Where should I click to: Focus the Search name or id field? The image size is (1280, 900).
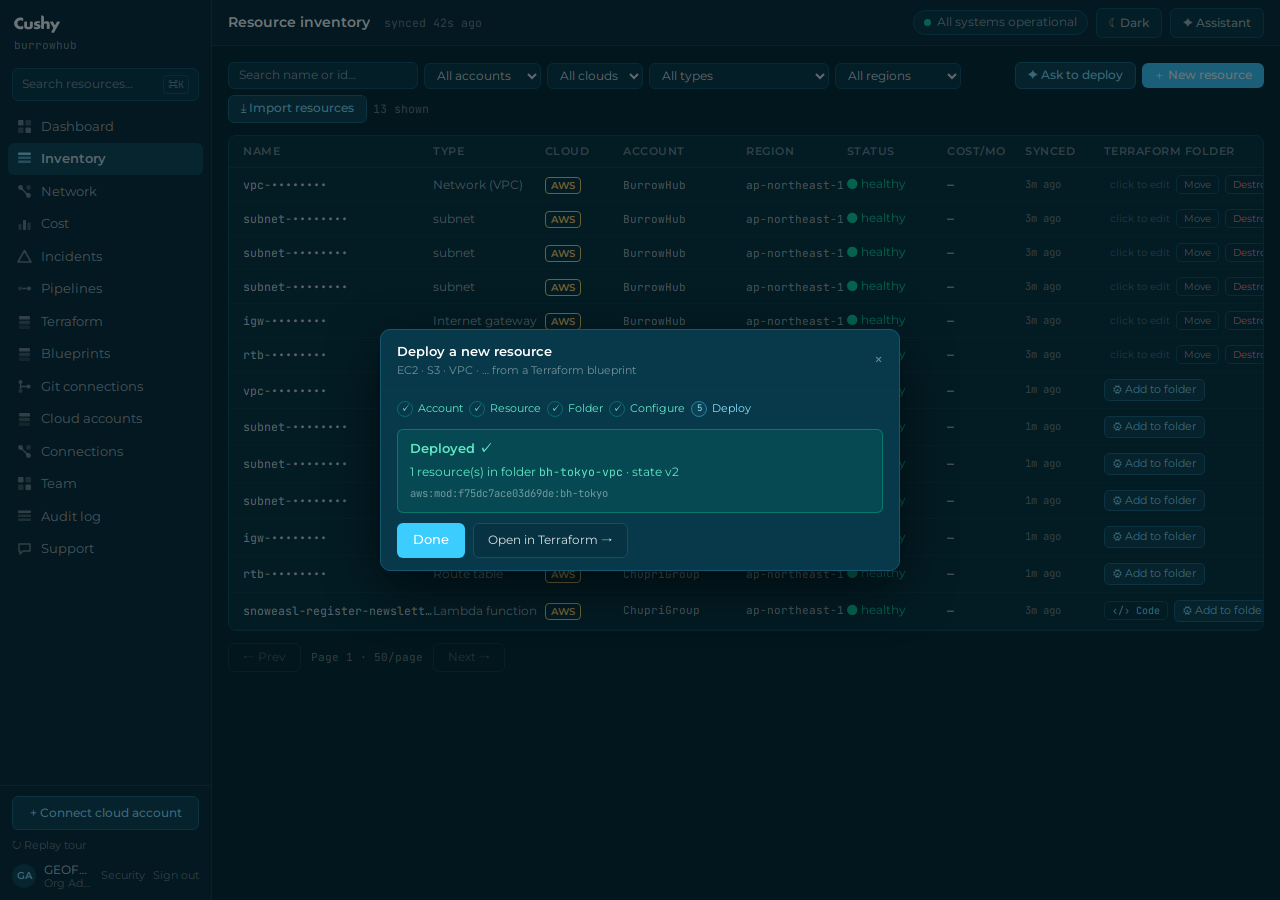coord(323,75)
